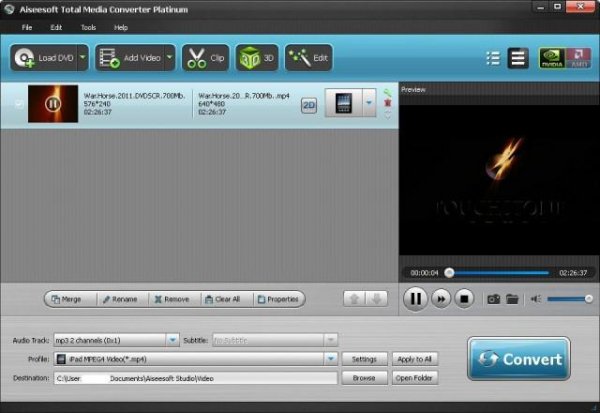600x413 pixels.
Task: Click the Apply to All button
Action: 414,359
